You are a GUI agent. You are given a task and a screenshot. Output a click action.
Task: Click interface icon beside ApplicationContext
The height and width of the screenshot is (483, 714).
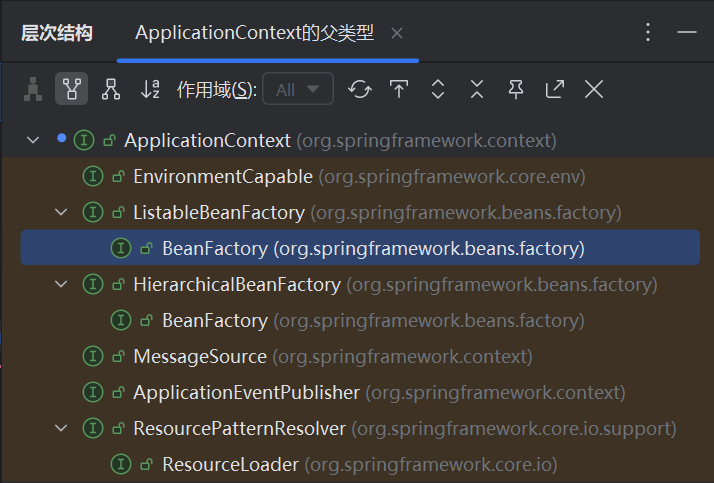[x=84, y=140]
